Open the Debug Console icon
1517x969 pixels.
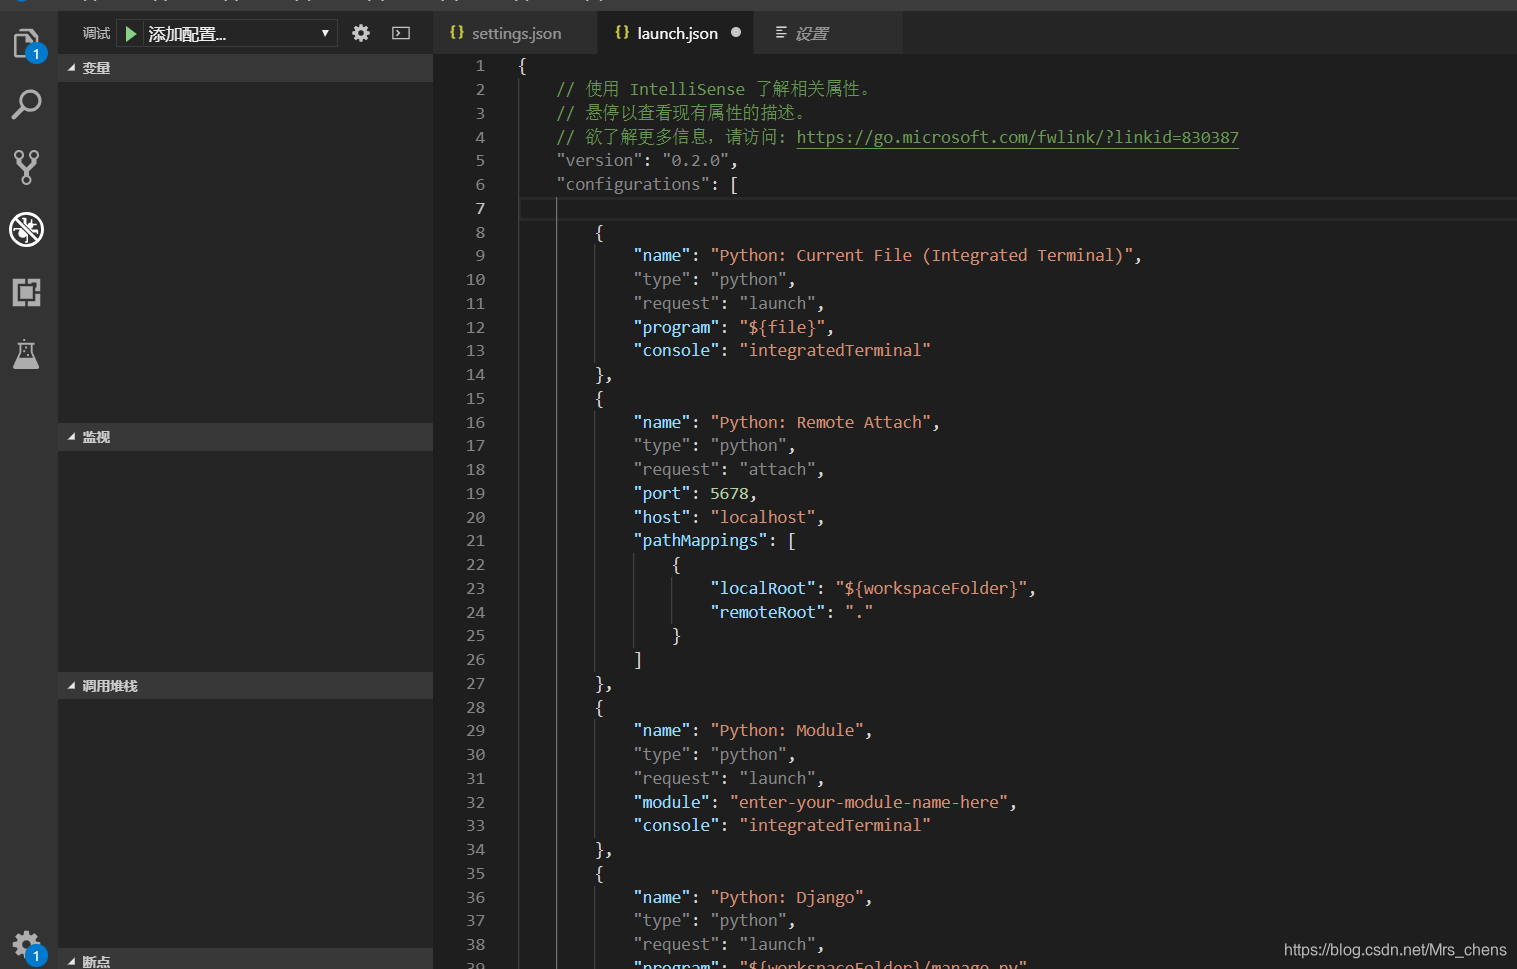click(401, 33)
